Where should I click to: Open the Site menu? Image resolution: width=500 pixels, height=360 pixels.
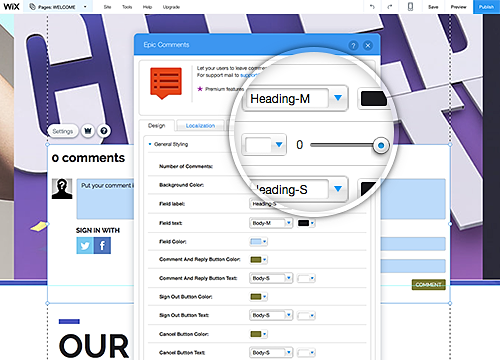(107, 7)
